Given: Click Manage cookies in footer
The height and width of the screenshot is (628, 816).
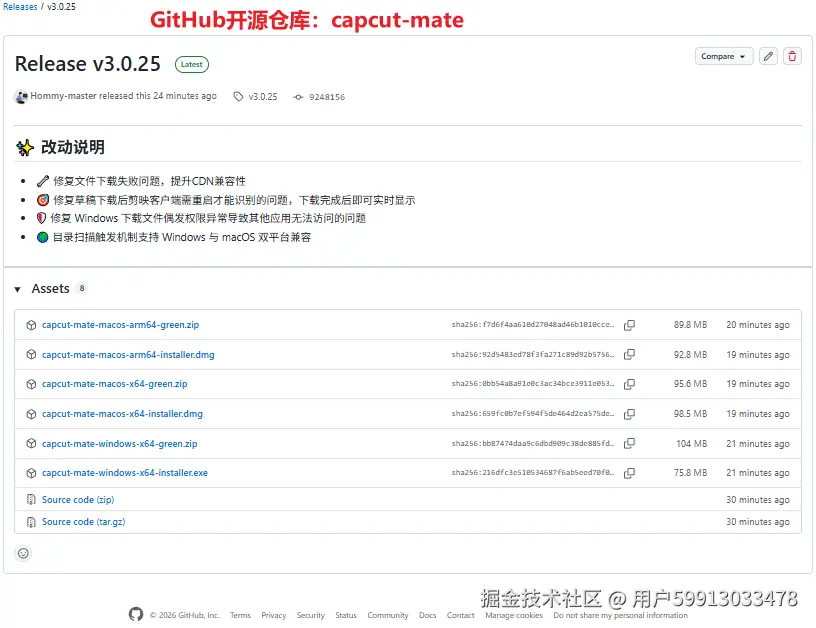Looking at the screenshot, I should coord(514,616).
